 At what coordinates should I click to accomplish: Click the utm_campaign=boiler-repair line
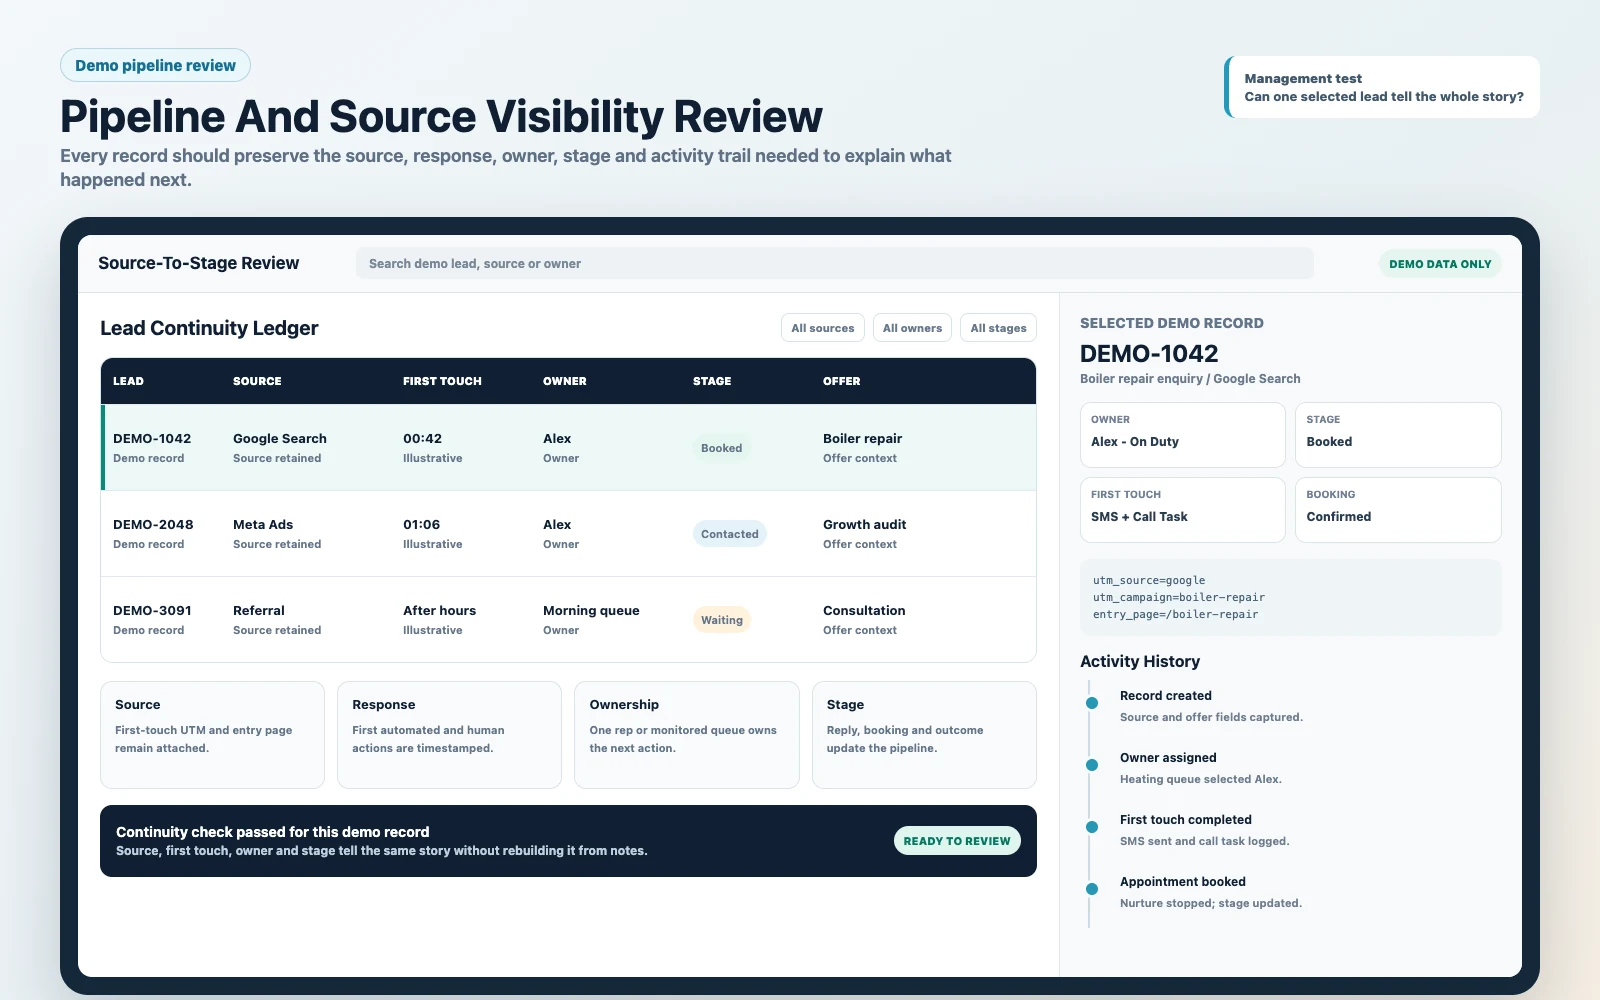coord(1179,597)
